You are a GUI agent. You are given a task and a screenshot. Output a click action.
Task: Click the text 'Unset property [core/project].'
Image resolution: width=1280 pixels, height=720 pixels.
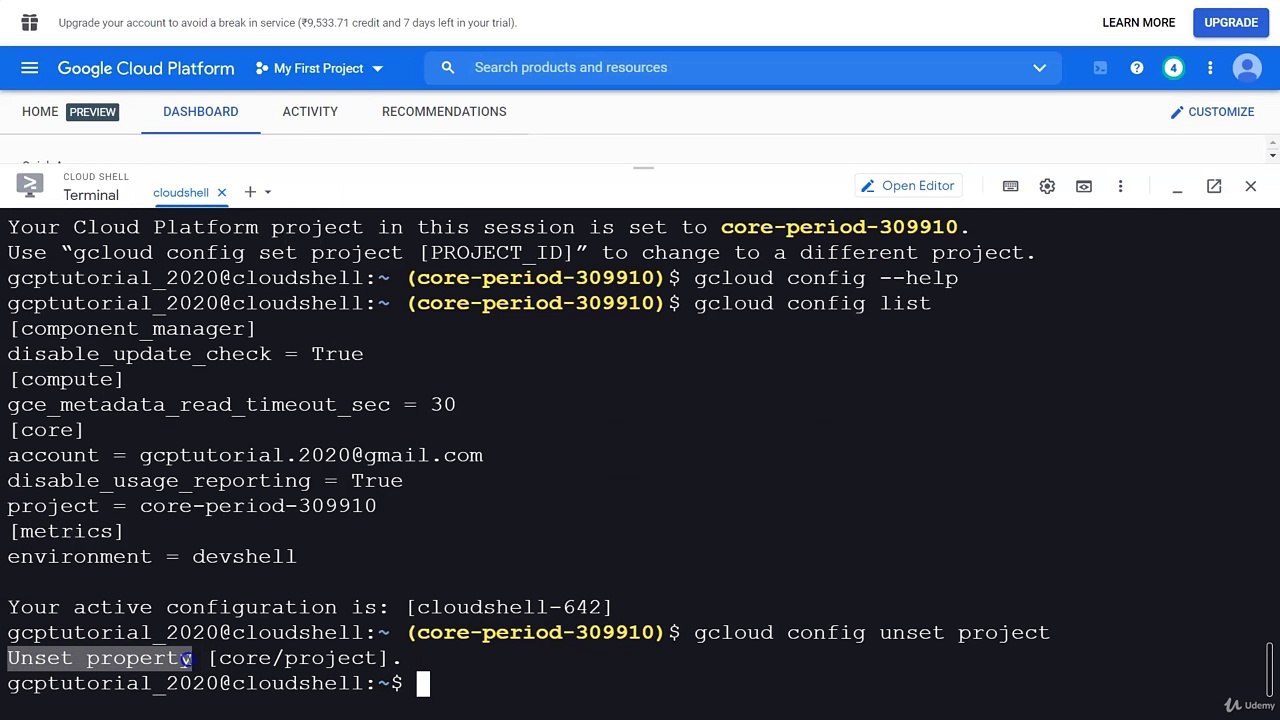pos(205,658)
